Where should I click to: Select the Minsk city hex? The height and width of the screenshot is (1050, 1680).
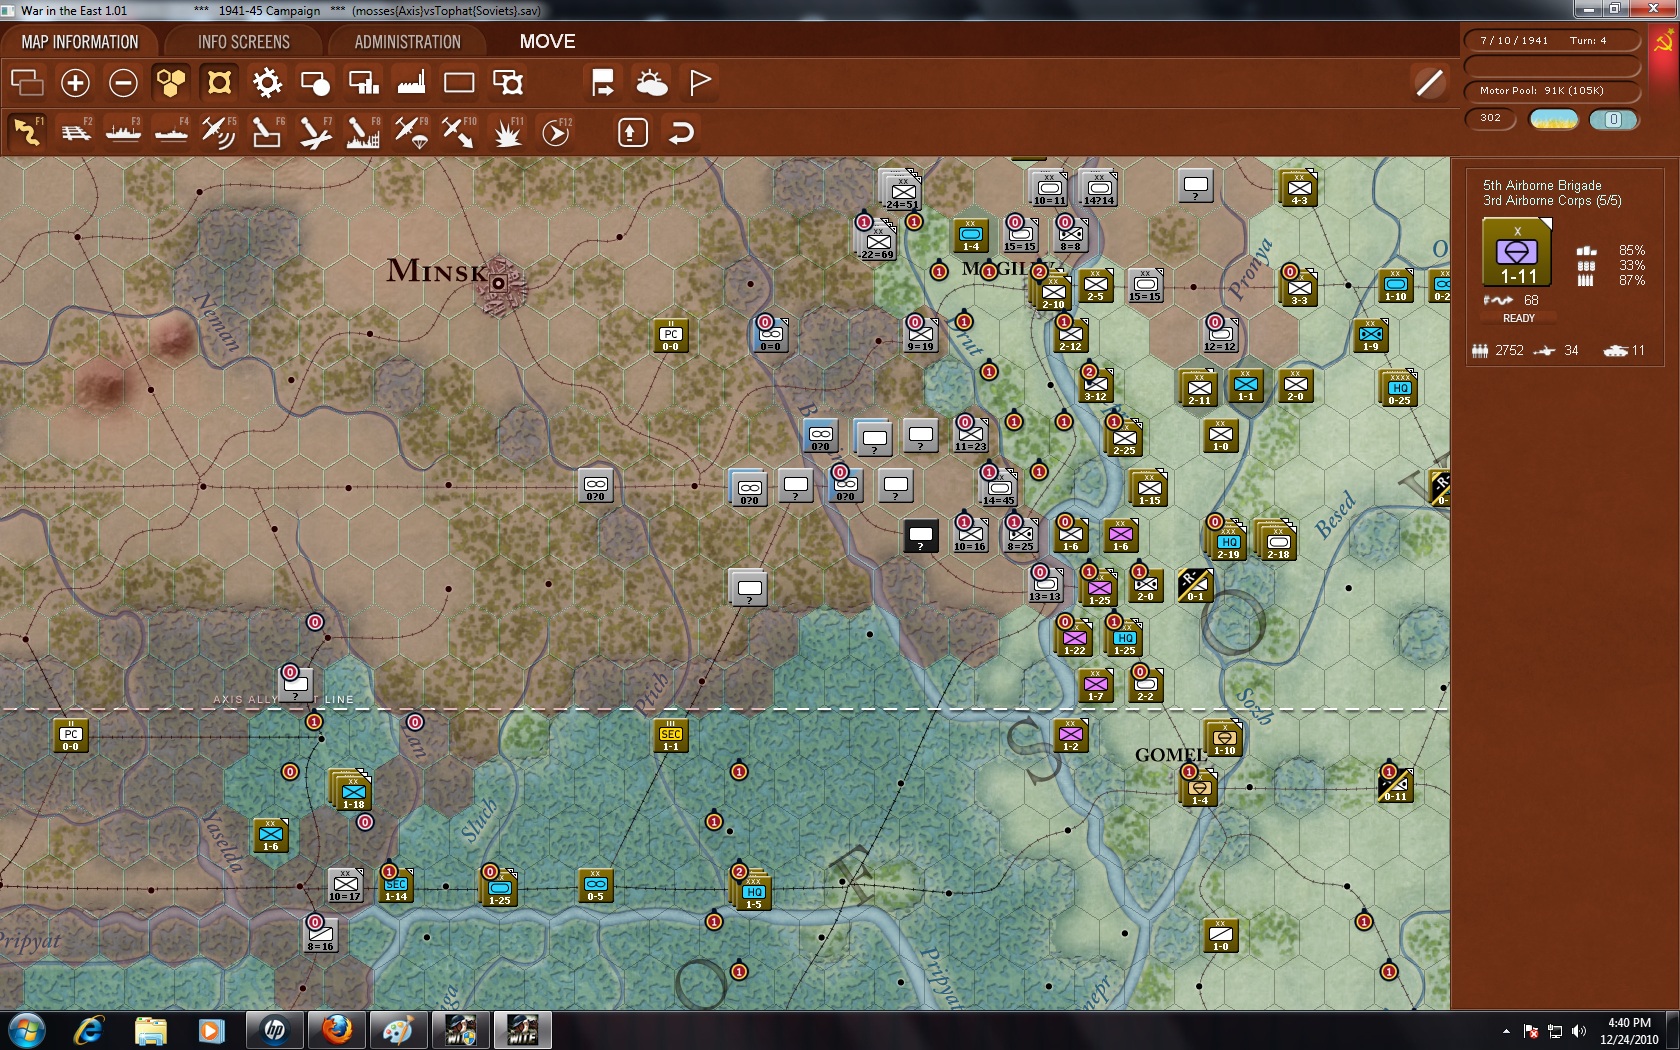pos(498,284)
